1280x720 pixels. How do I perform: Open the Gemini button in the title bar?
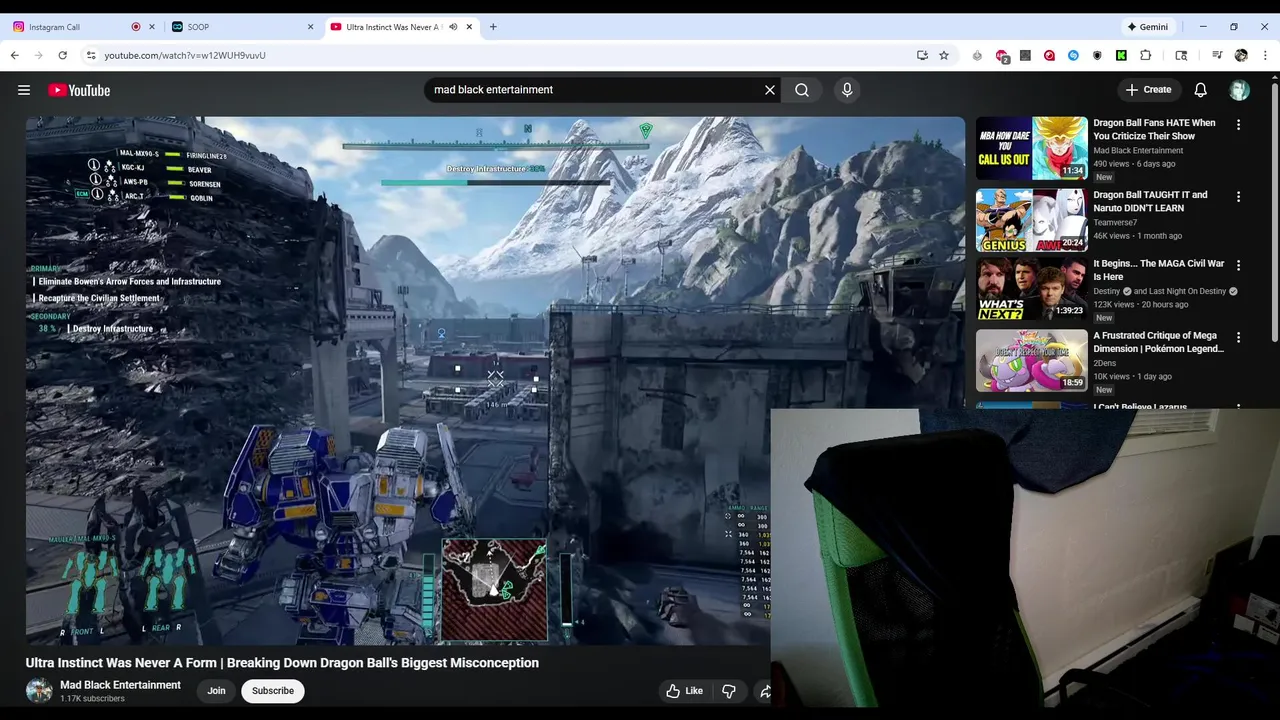click(x=1147, y=27)
